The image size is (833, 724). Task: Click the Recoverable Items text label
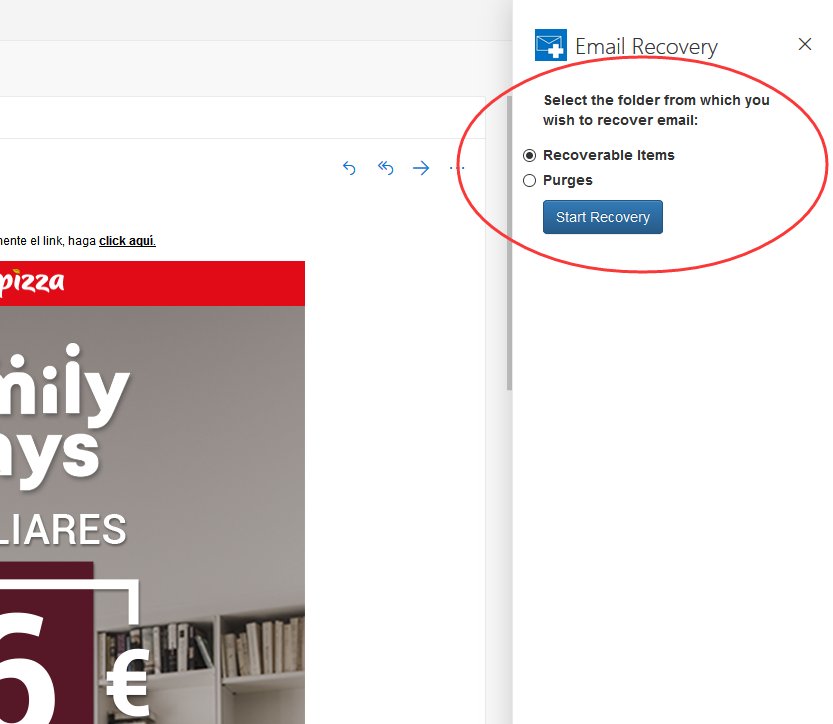[x=608, y=156]
